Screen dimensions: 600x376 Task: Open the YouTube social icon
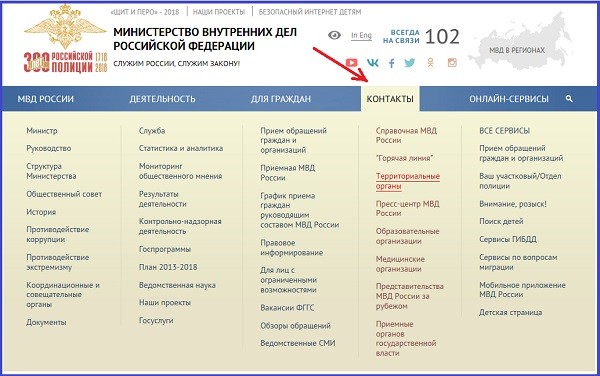pos(351,63)
